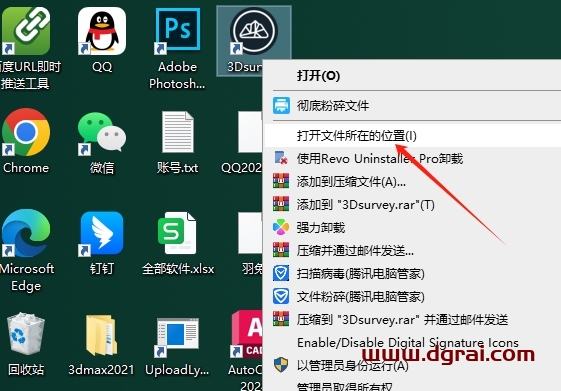Select the QQ202... file icon

[250, 132]
